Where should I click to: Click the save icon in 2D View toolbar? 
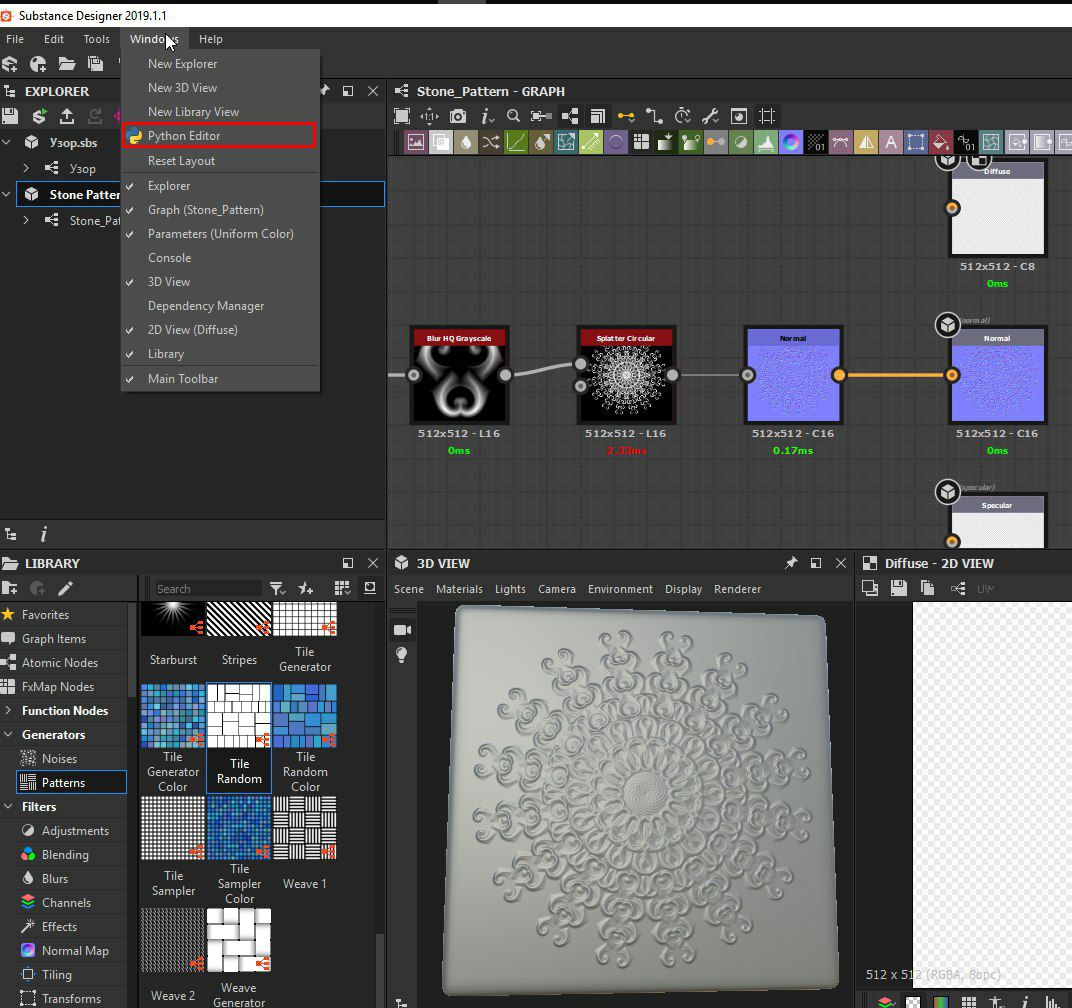898,588
